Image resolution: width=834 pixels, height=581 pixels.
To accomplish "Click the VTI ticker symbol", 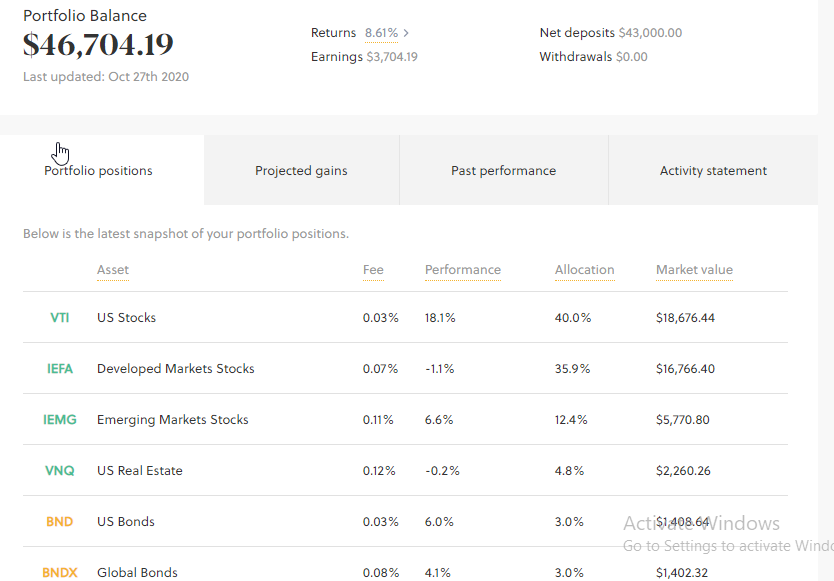I will 60,318.
